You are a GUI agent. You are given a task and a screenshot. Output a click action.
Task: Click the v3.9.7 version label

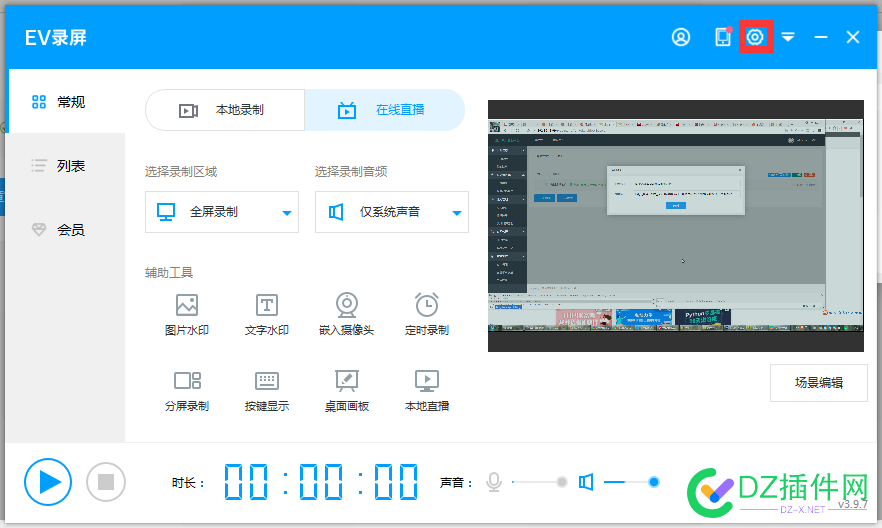852,504
